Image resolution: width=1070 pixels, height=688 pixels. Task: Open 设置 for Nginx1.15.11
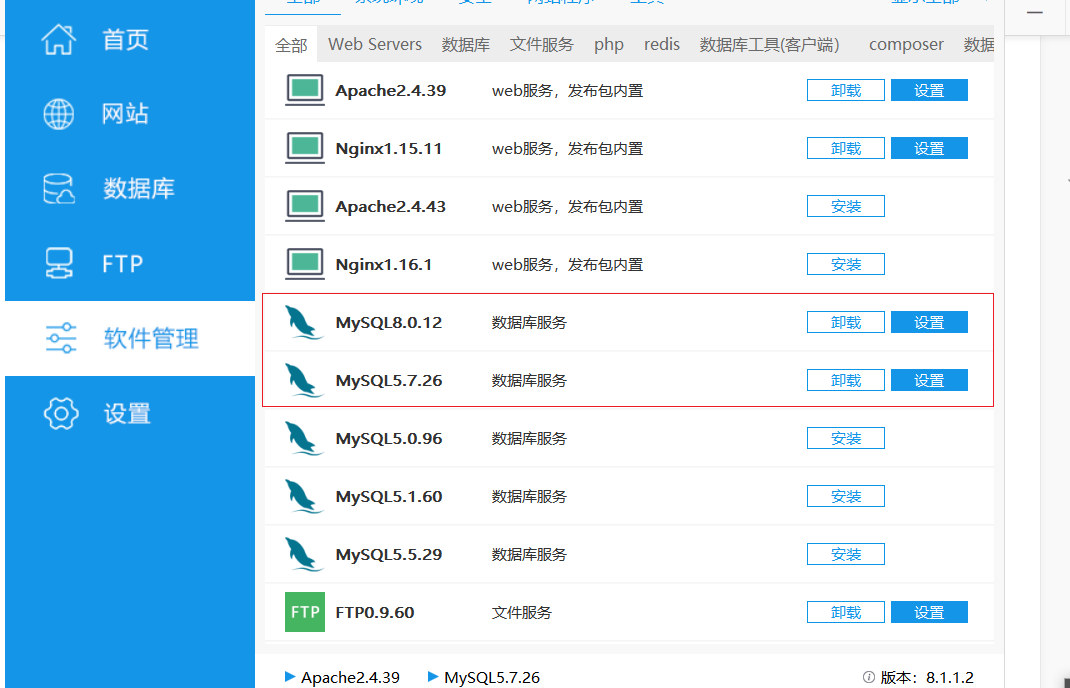(929, 148)
